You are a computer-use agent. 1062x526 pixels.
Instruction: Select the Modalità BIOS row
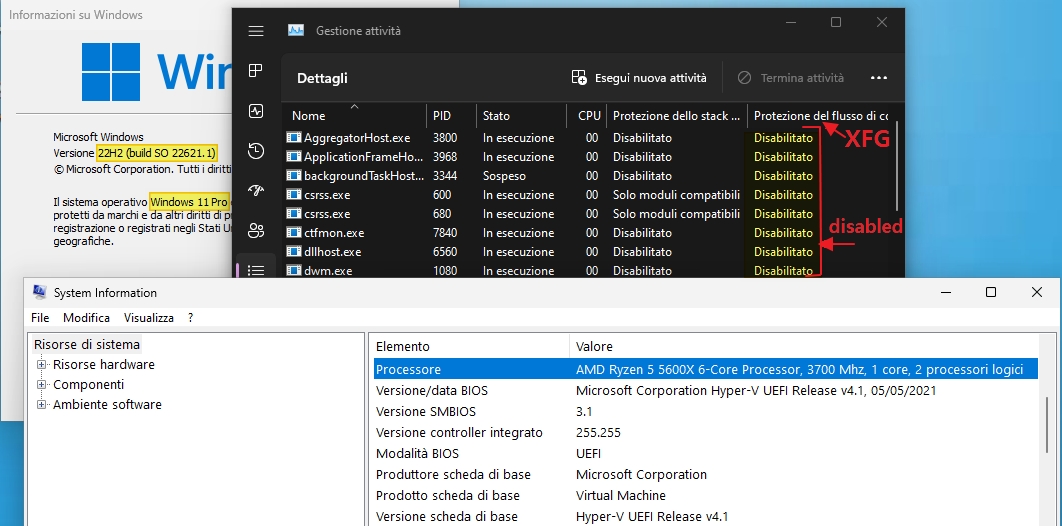[705, 454]
